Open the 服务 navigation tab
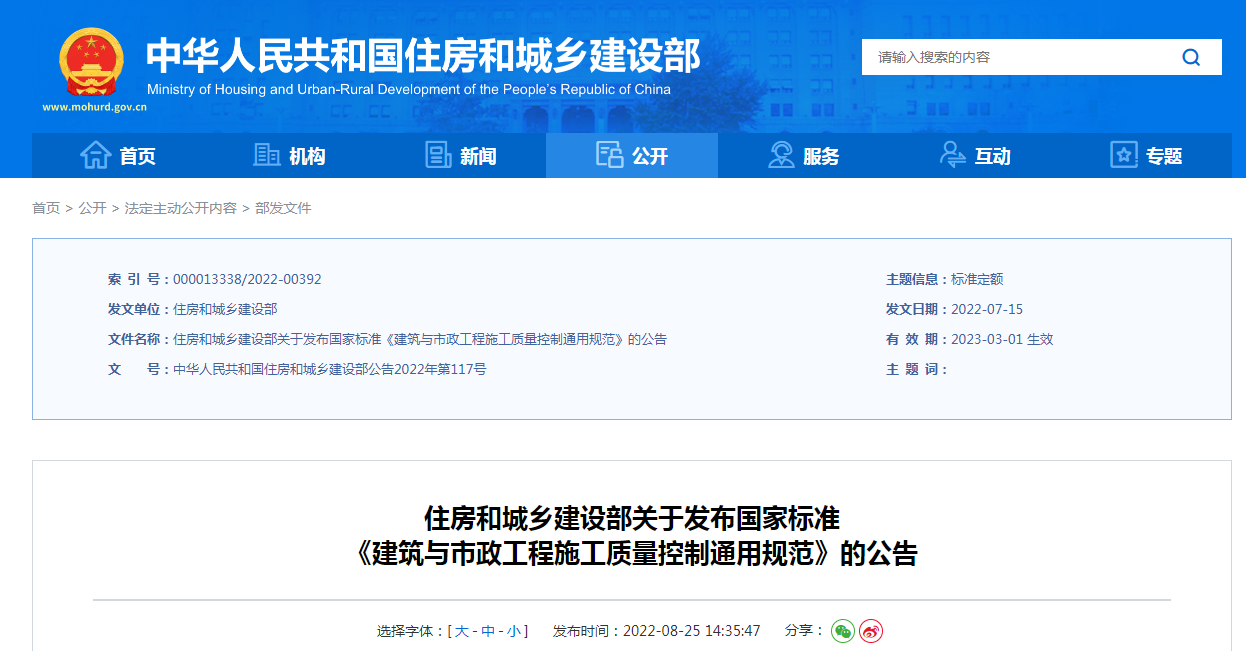 click(x=803, y=156)
